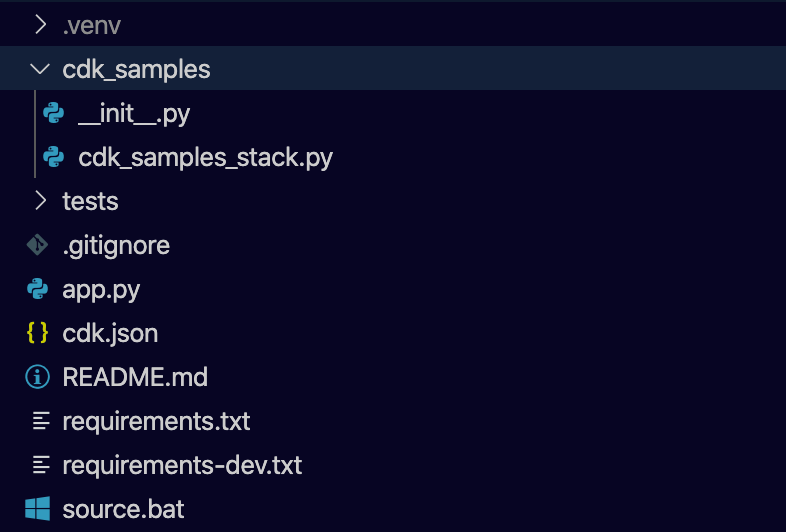This screenshot has width=786, height=532.
Task: Select the .gitignore file name
Action: (x=116, y=245)
